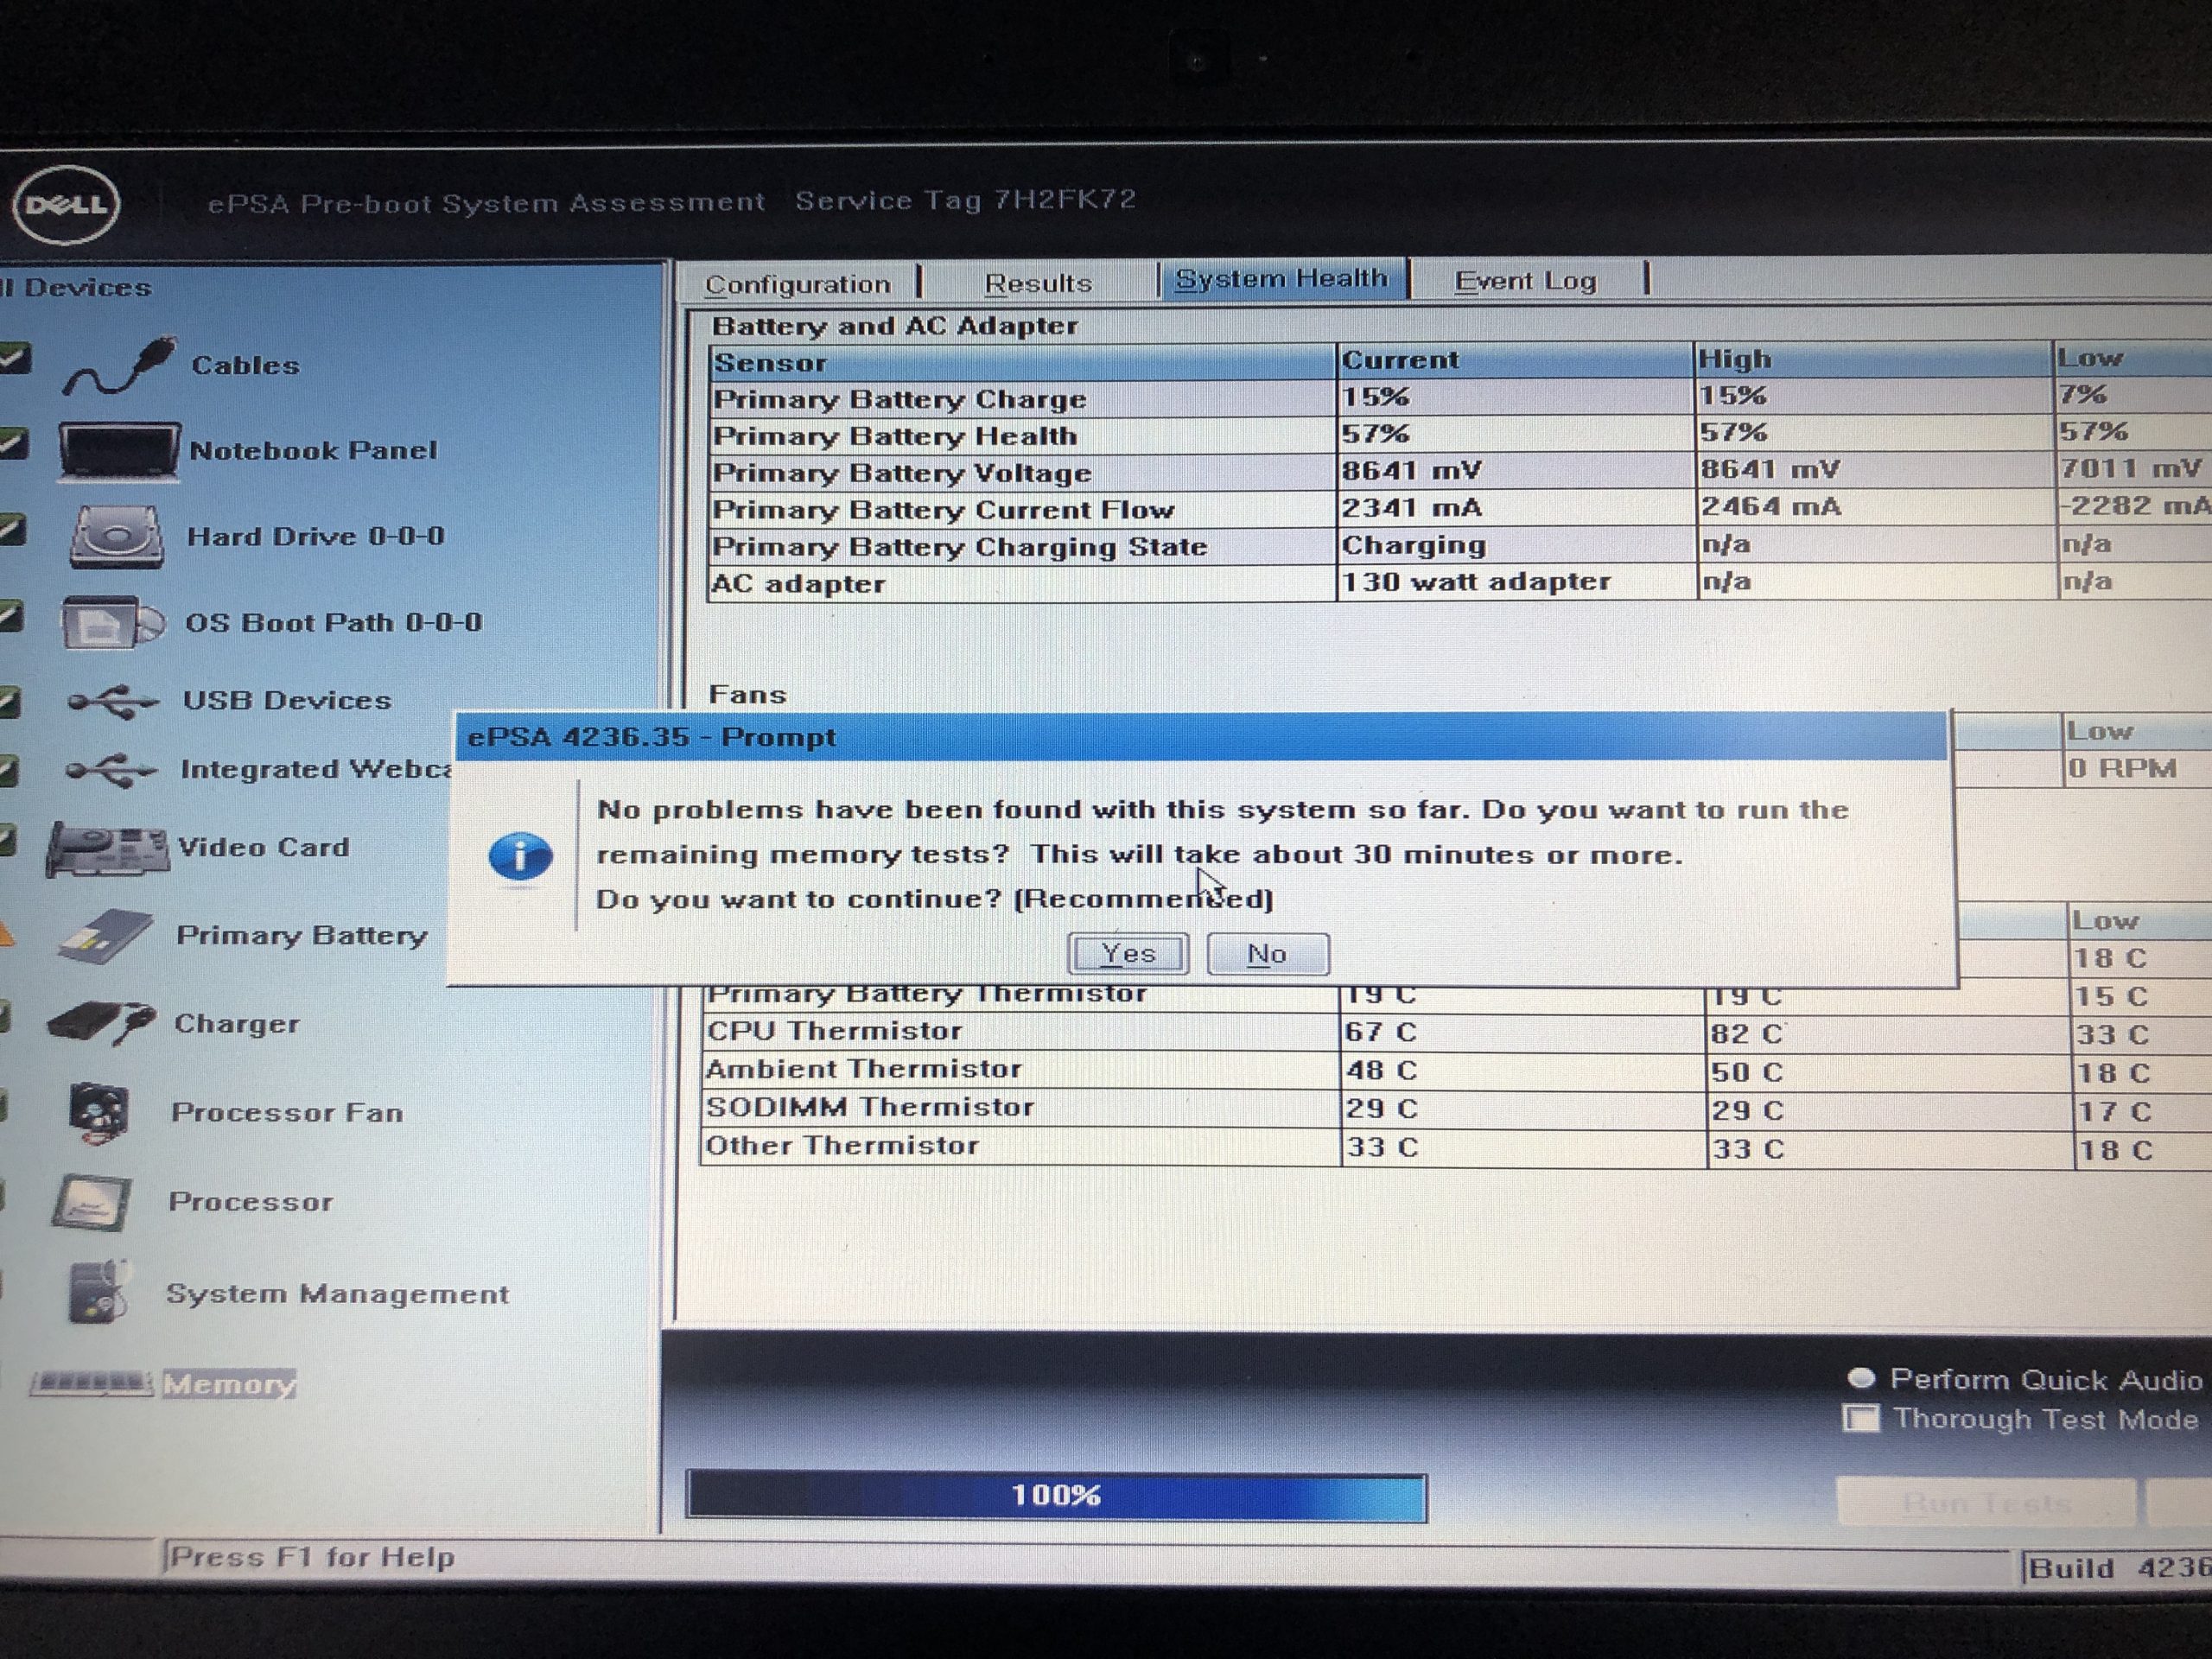Select the Video Card icon
The image size is (2212, 1659).
pos(107,849)
